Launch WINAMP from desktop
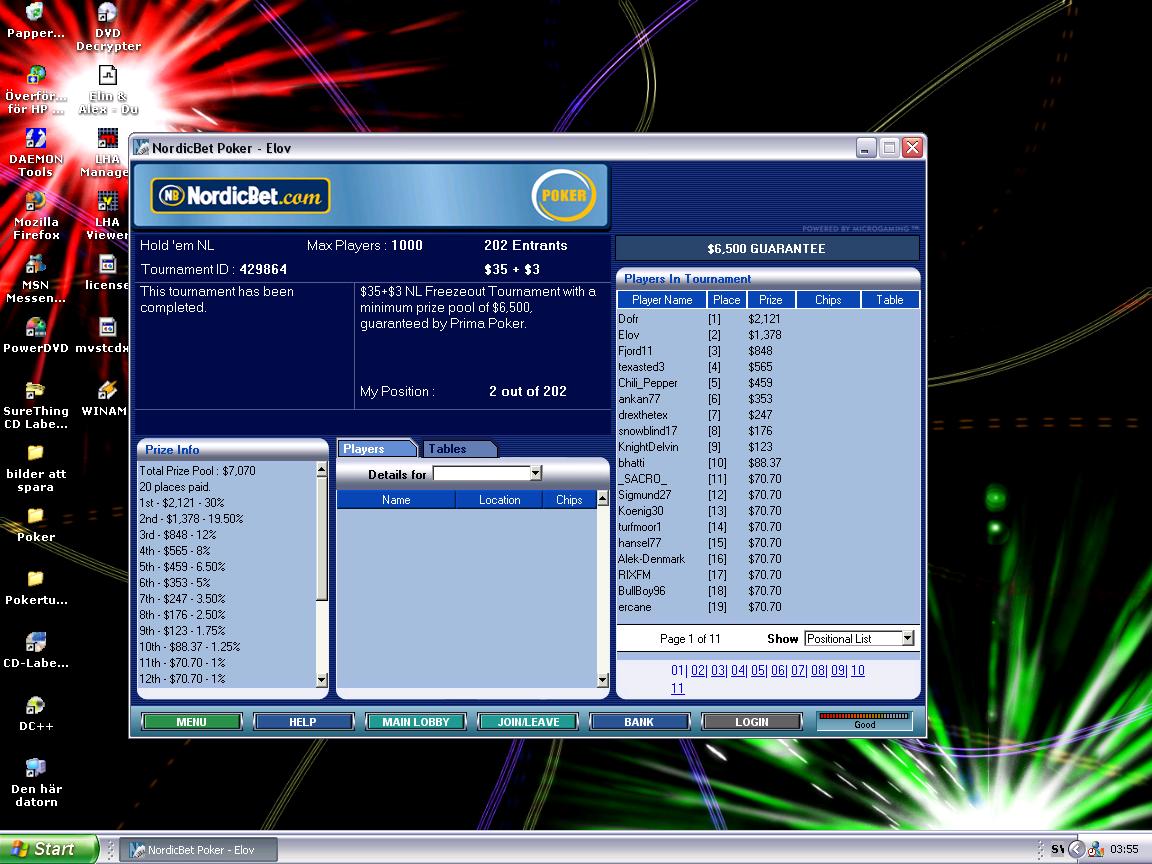This screenshot has height=864, width=1152. coord(104,399)
